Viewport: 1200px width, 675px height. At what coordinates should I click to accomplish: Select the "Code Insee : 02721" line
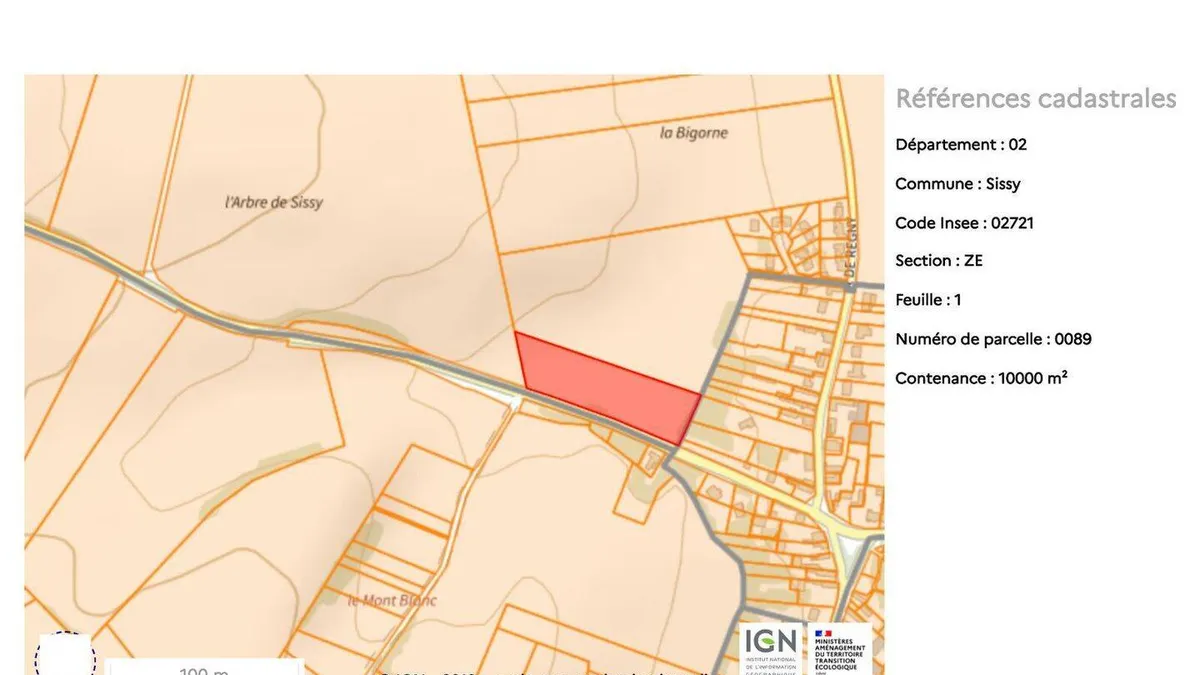[x=965, y=223]
